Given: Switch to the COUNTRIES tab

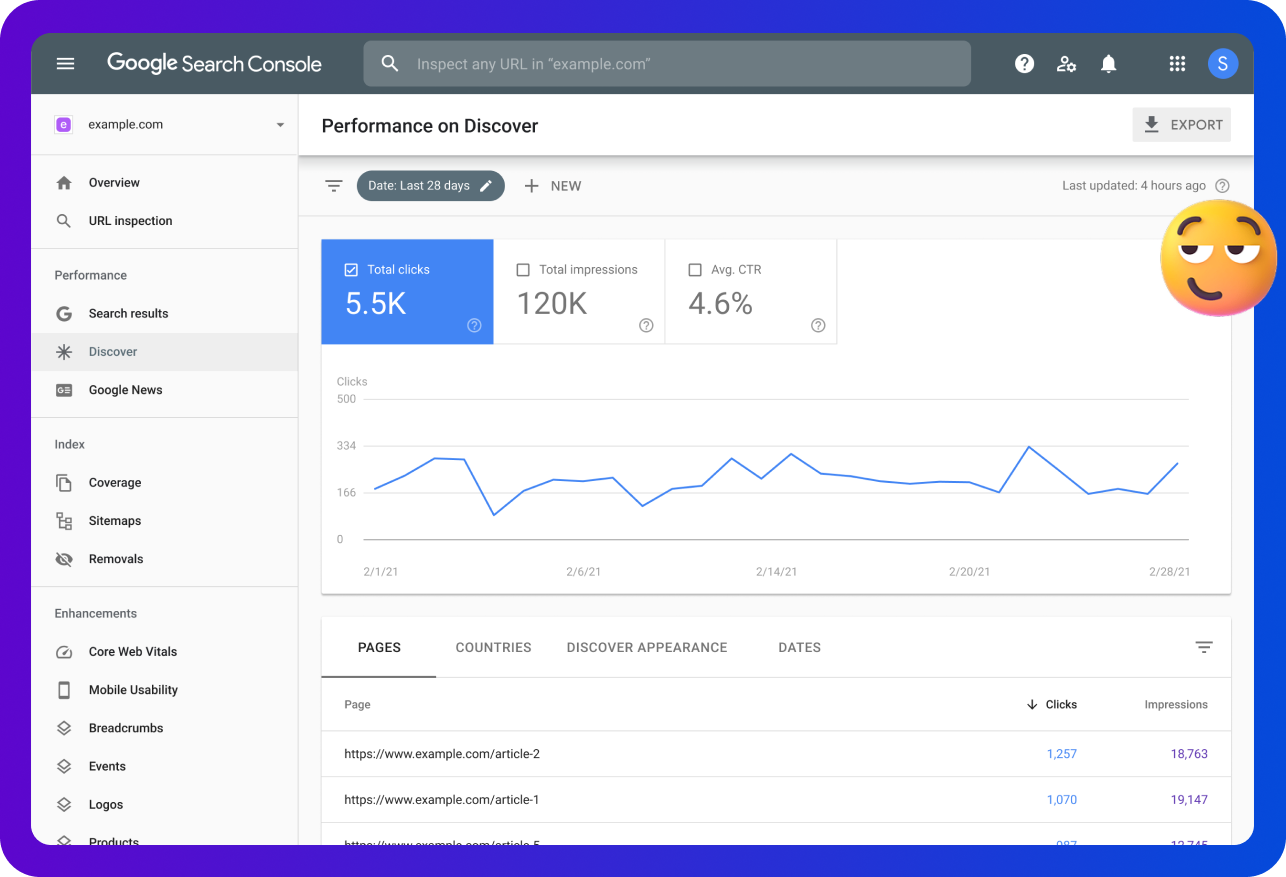Looking at the screenshot, I should pyautogui.click(x=494, y=648).
